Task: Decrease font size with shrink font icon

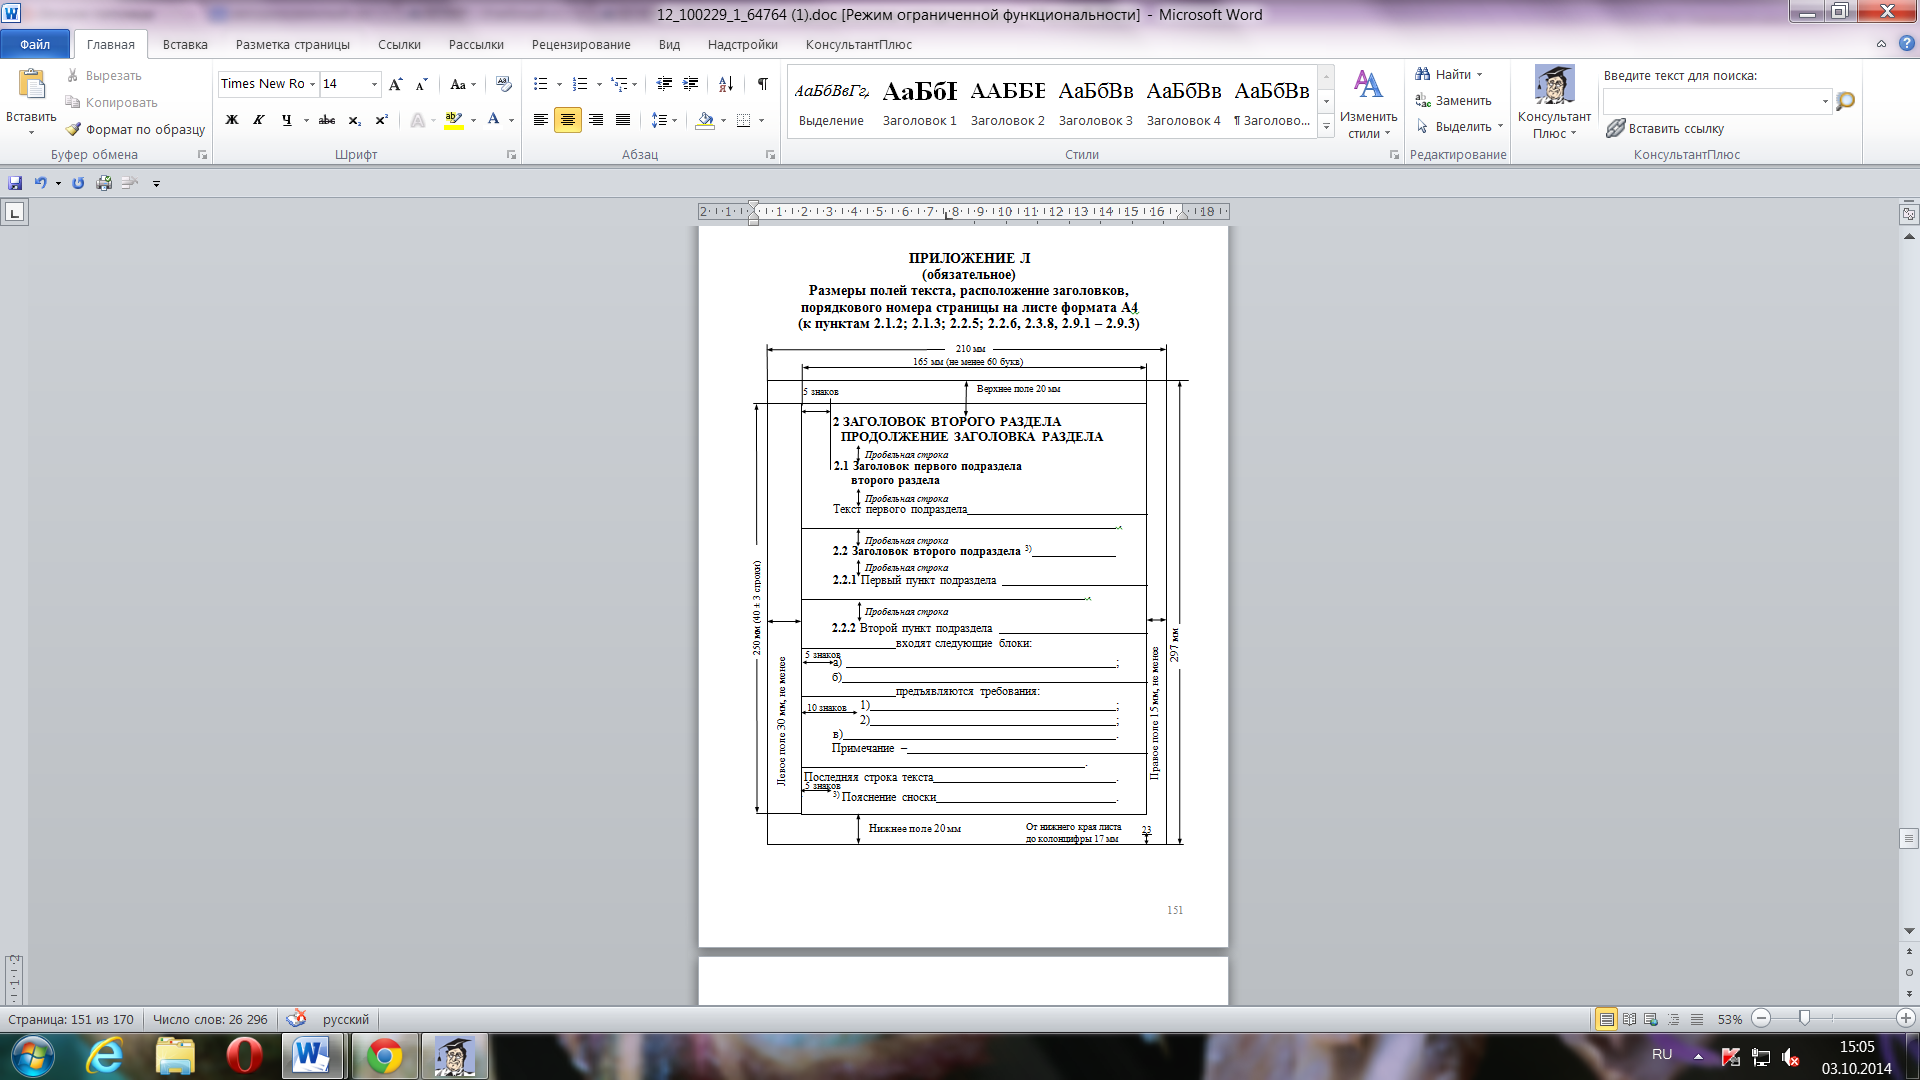Action: (421, 84)
